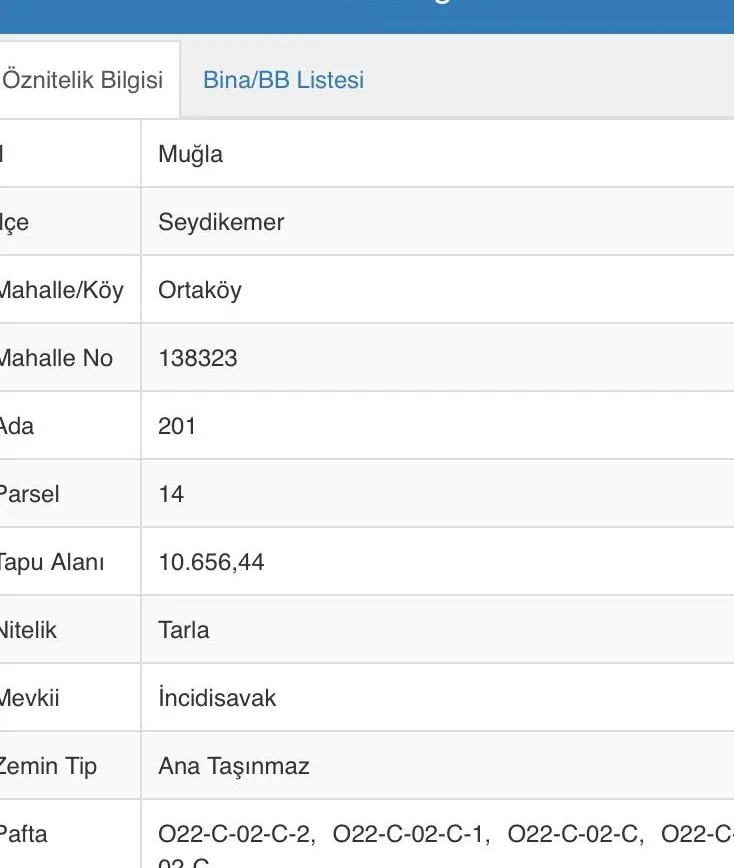Click the Muğla province value

coord(190,154)
